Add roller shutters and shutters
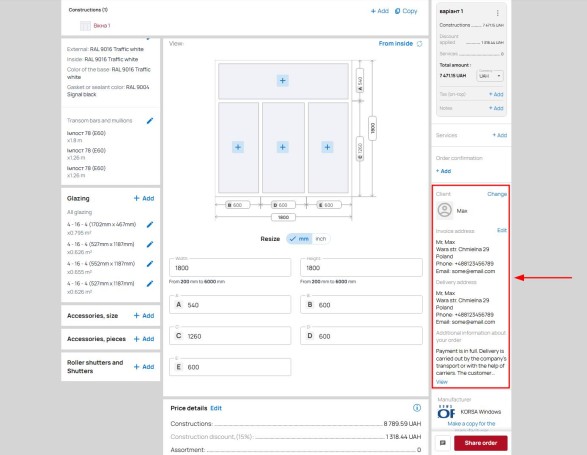 pos(144,367)
